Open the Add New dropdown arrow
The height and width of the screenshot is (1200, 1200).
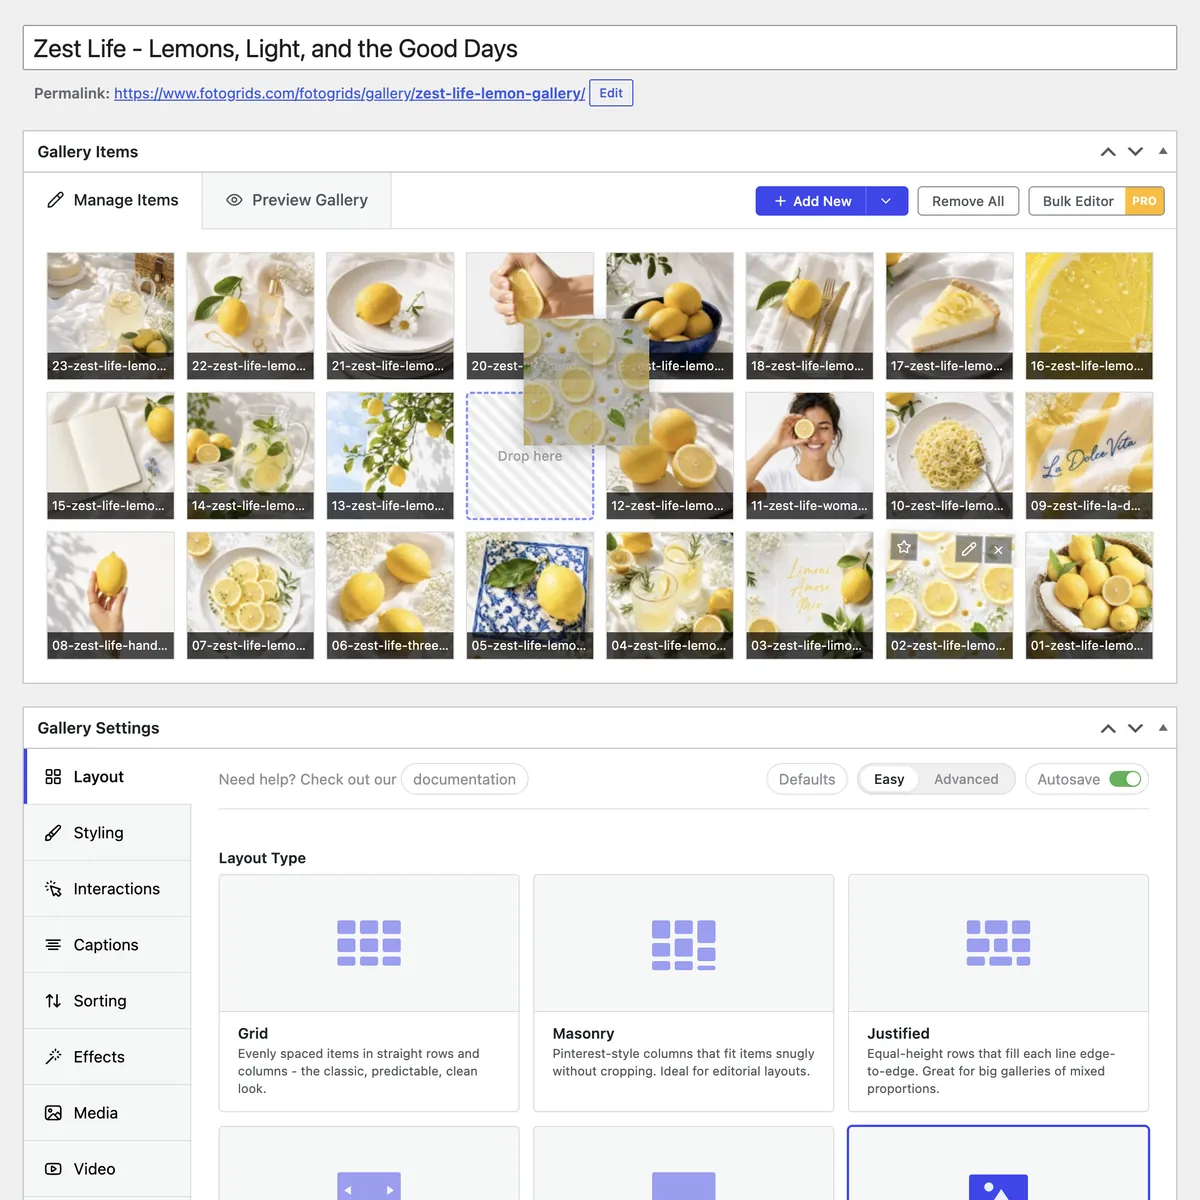886,201
